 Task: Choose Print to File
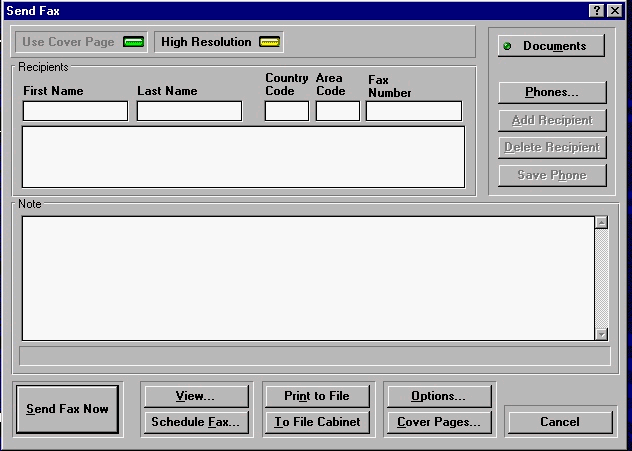click(318, 396)
